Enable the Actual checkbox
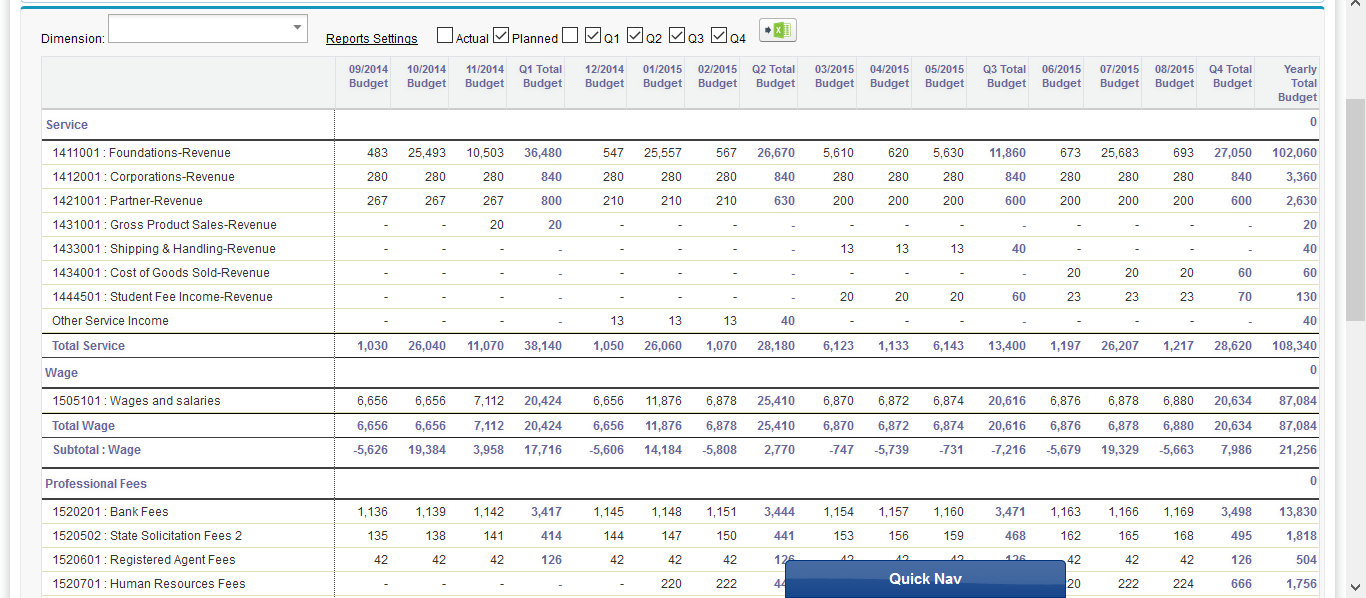Screen dimensions: 1366x598 [x=444, y=34]
